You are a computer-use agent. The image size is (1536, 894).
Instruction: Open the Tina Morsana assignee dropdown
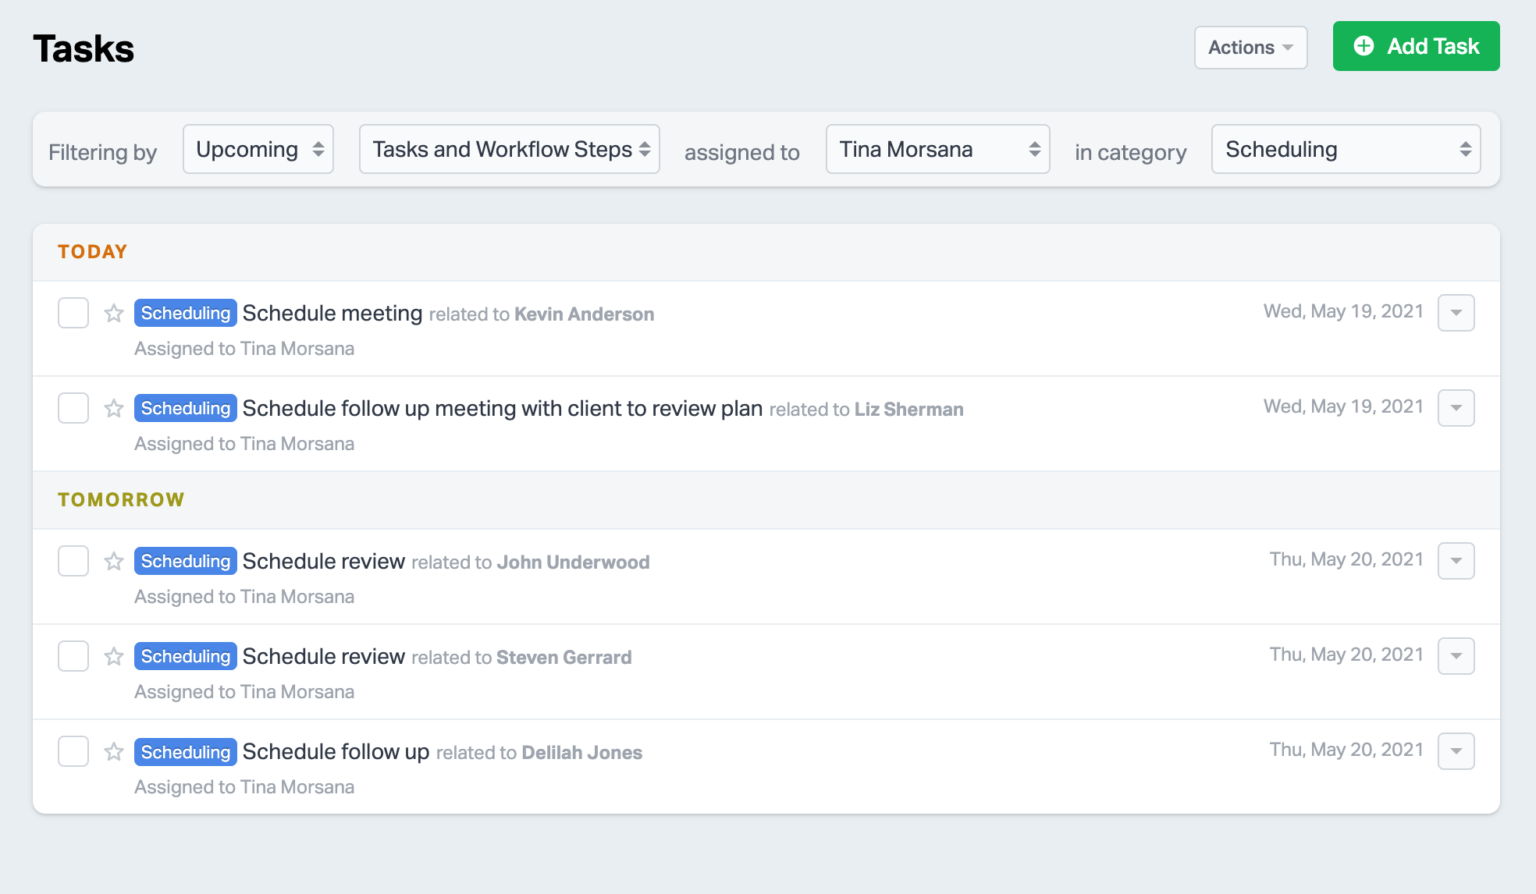(x=937, y=148)
